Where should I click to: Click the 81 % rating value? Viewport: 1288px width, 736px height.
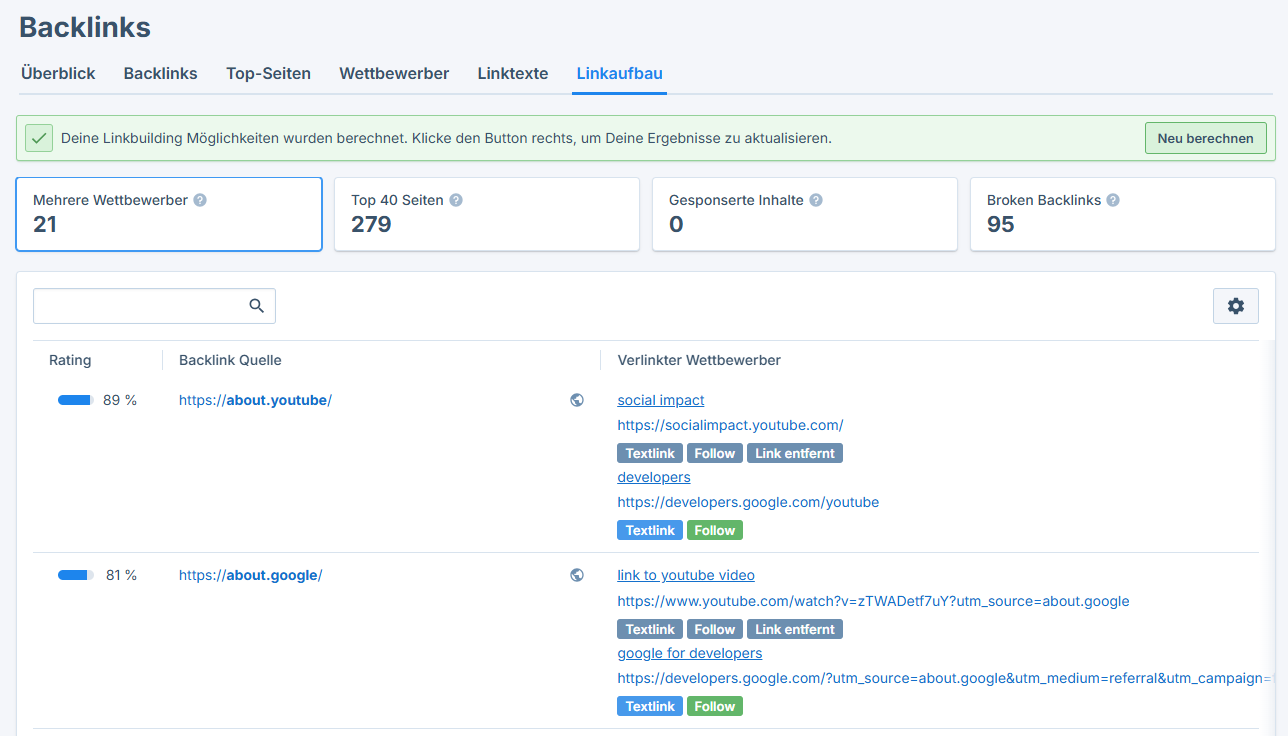click(x=121, y=575)
